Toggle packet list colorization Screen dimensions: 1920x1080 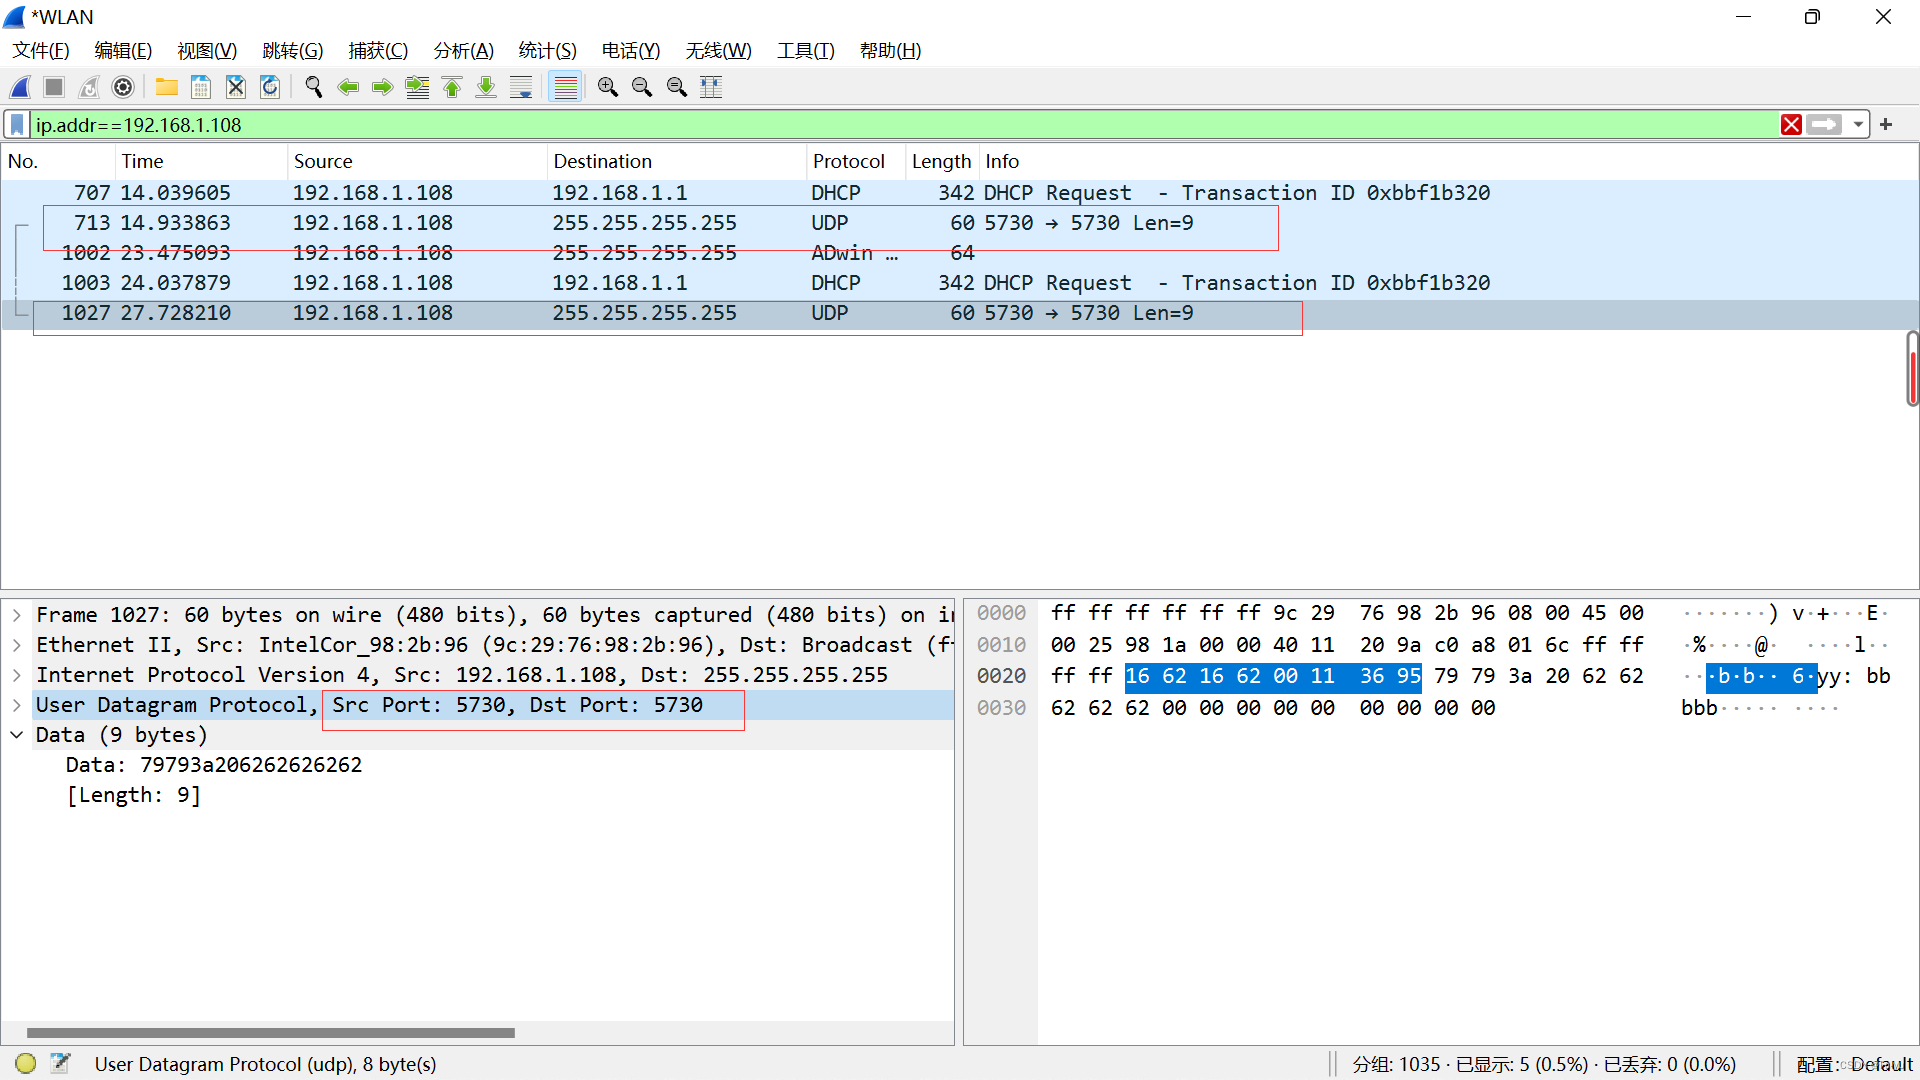566,87
